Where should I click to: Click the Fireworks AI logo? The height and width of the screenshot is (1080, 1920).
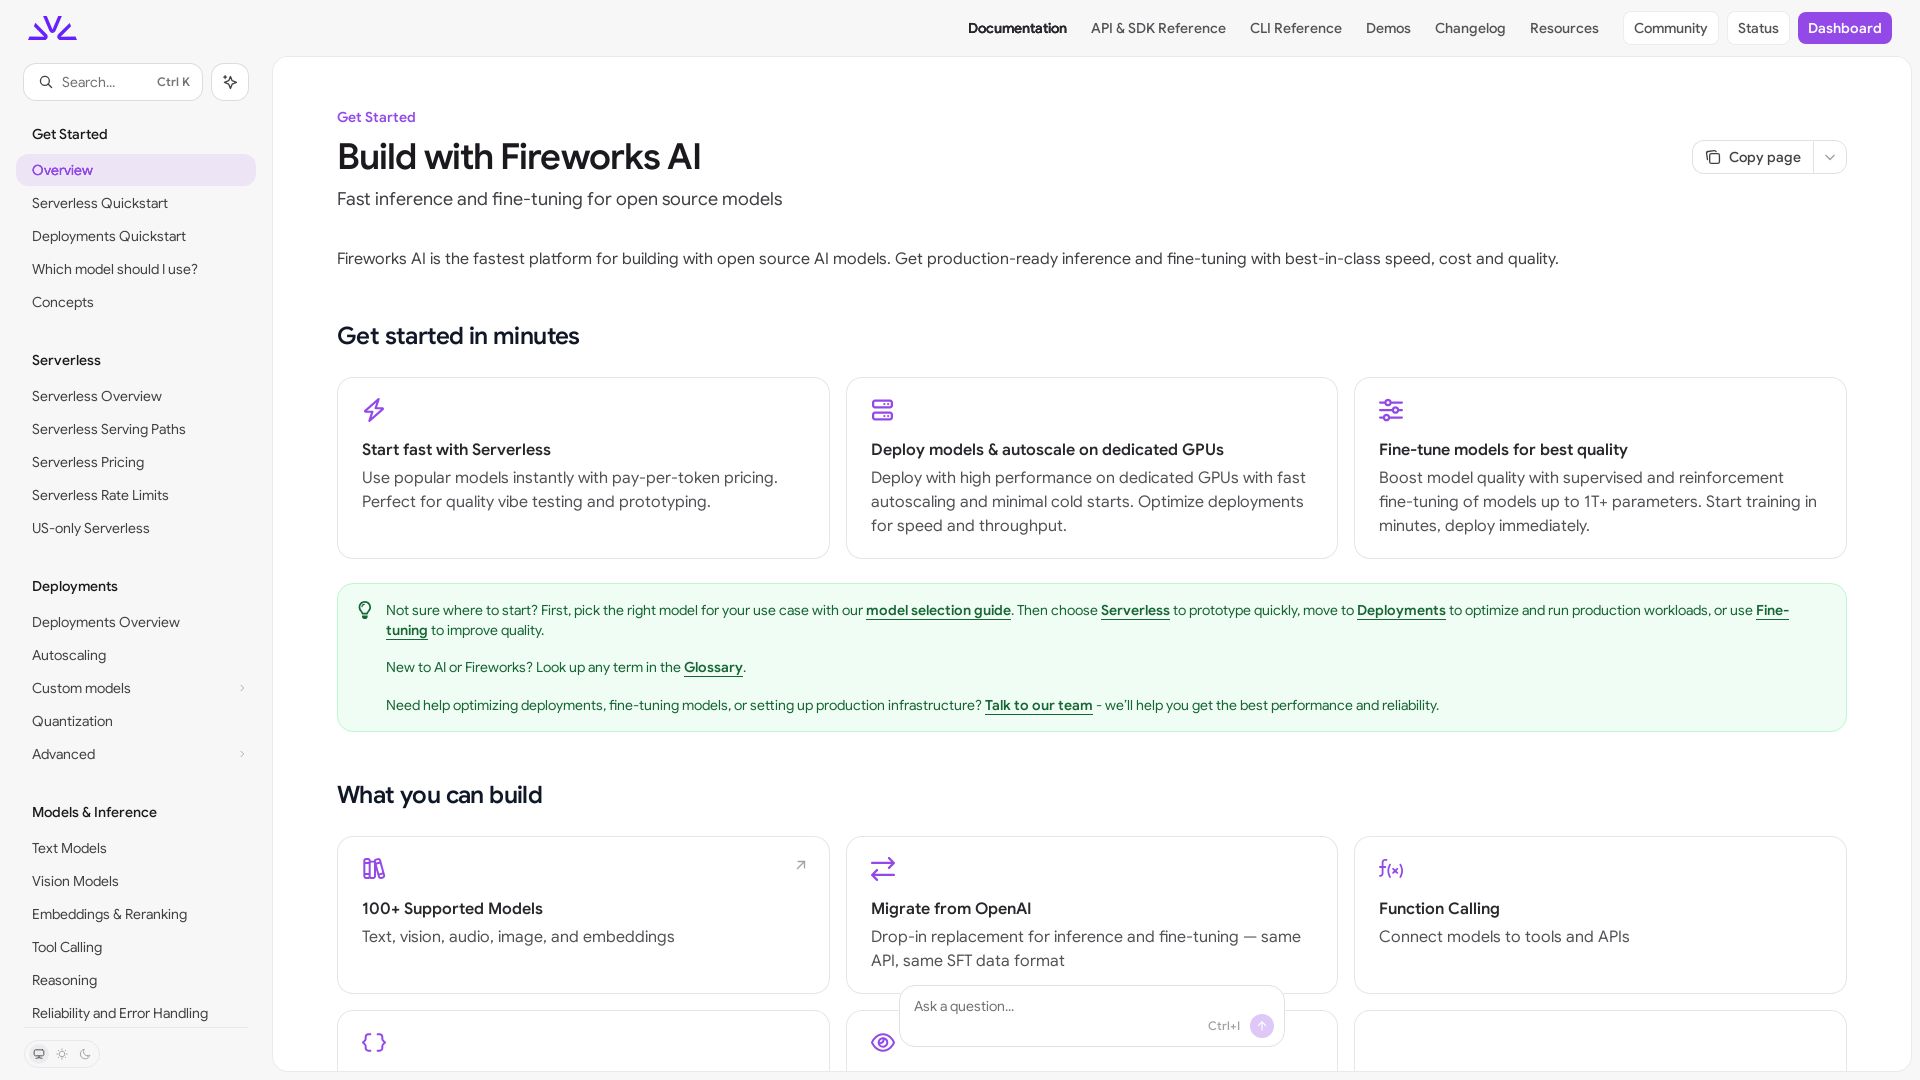point(52,28)
